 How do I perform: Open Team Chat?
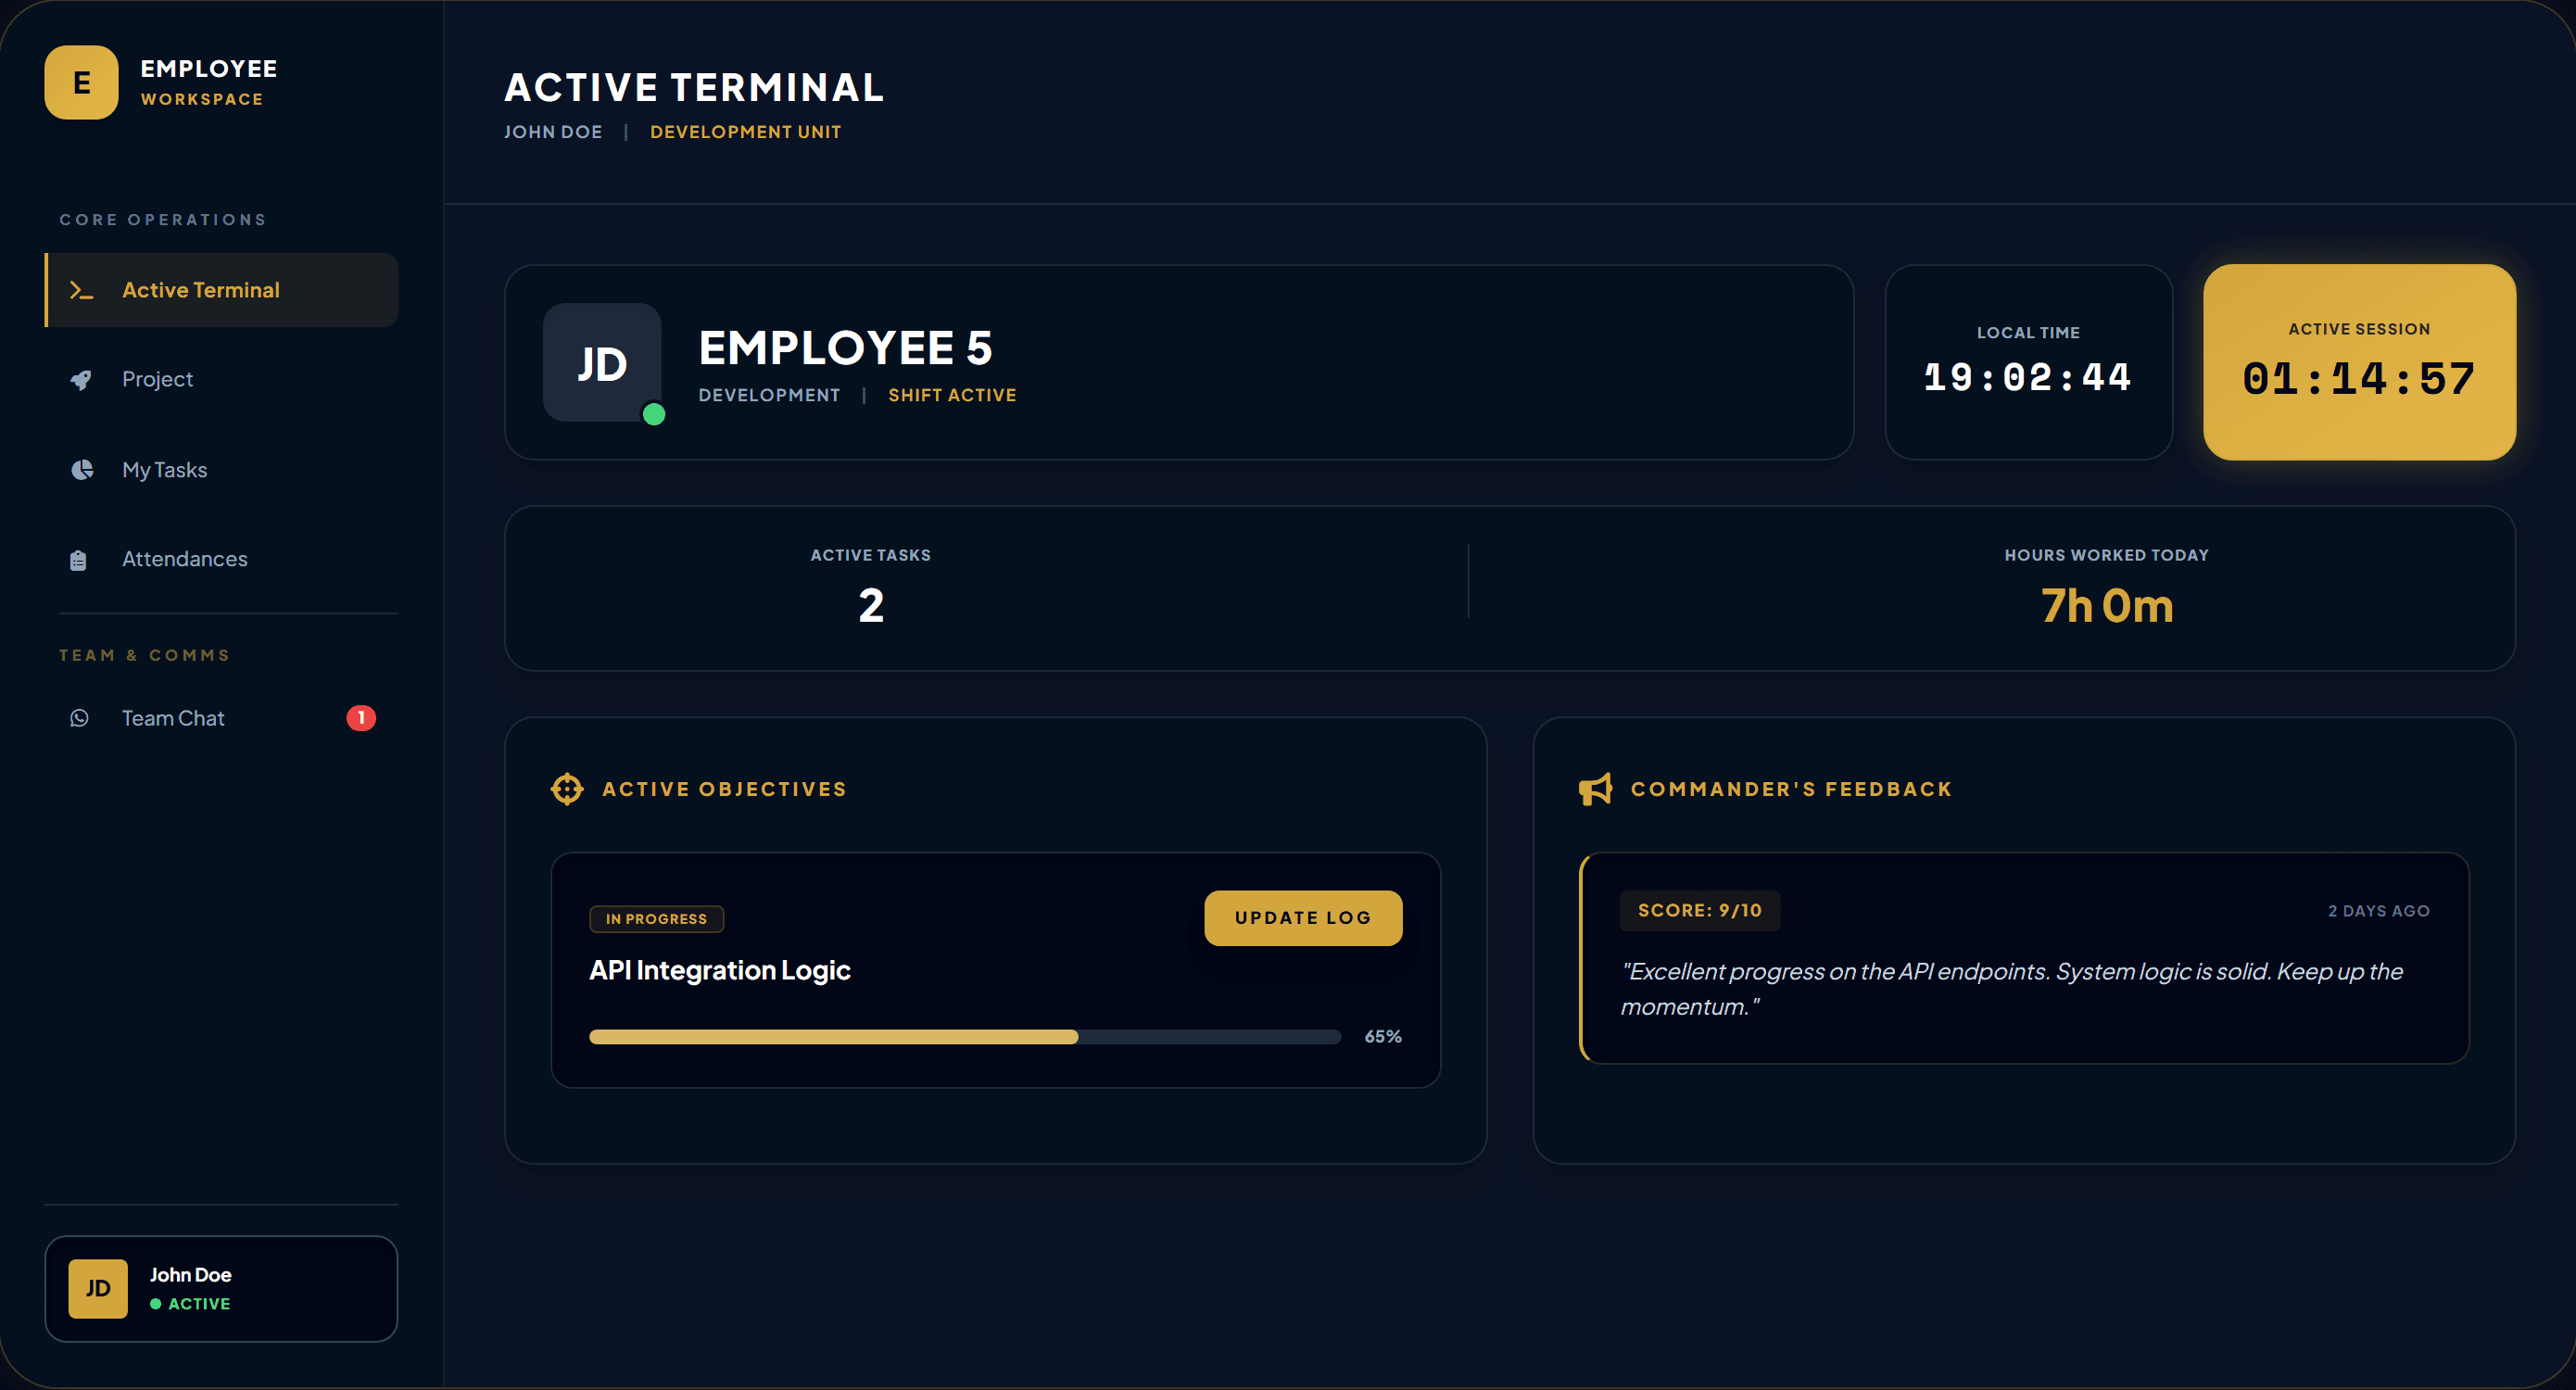tap(221, 718)
